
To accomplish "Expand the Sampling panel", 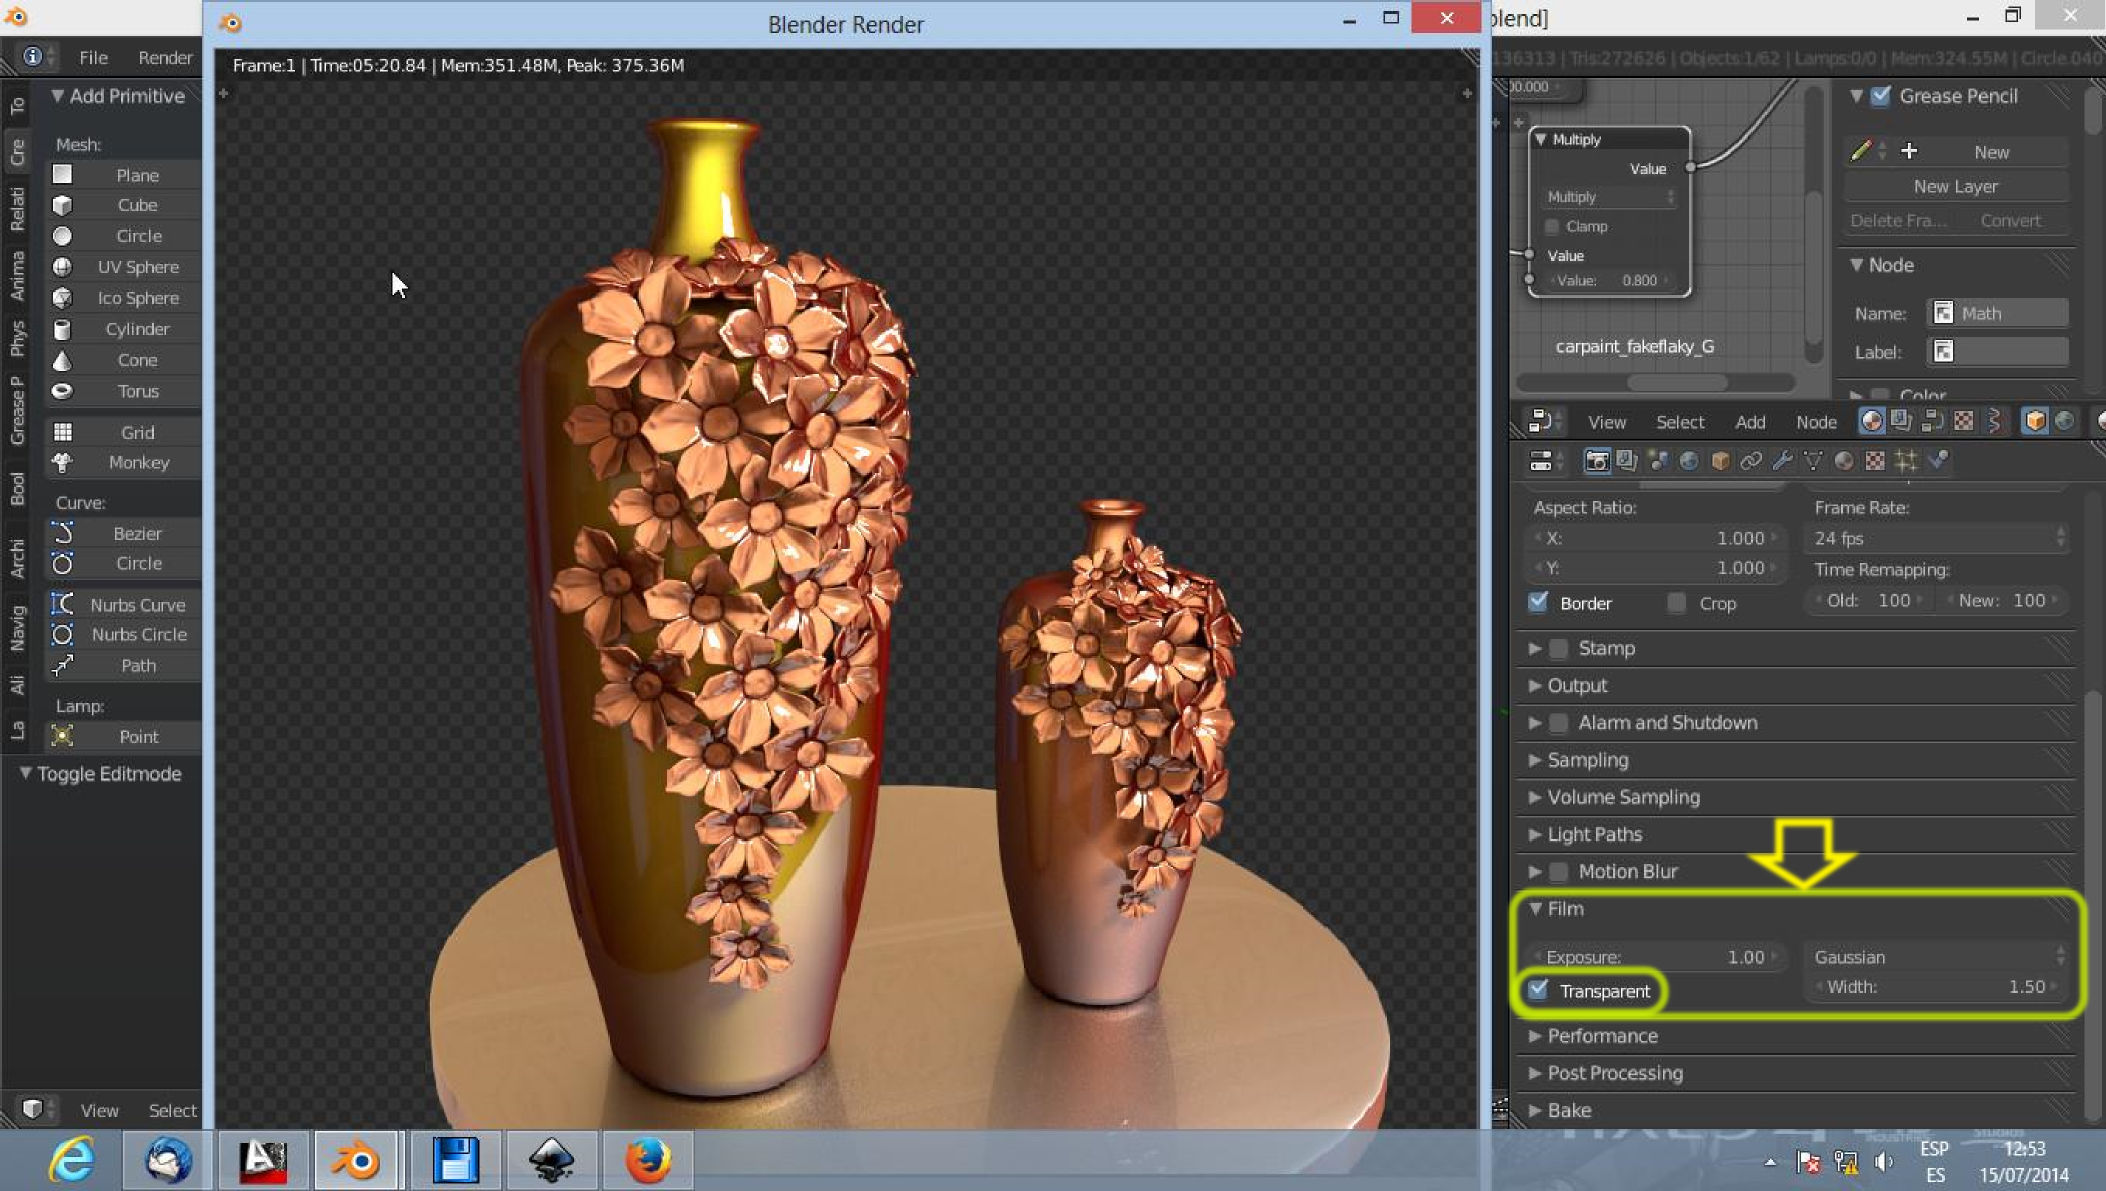I will [x=1588, y=760].
